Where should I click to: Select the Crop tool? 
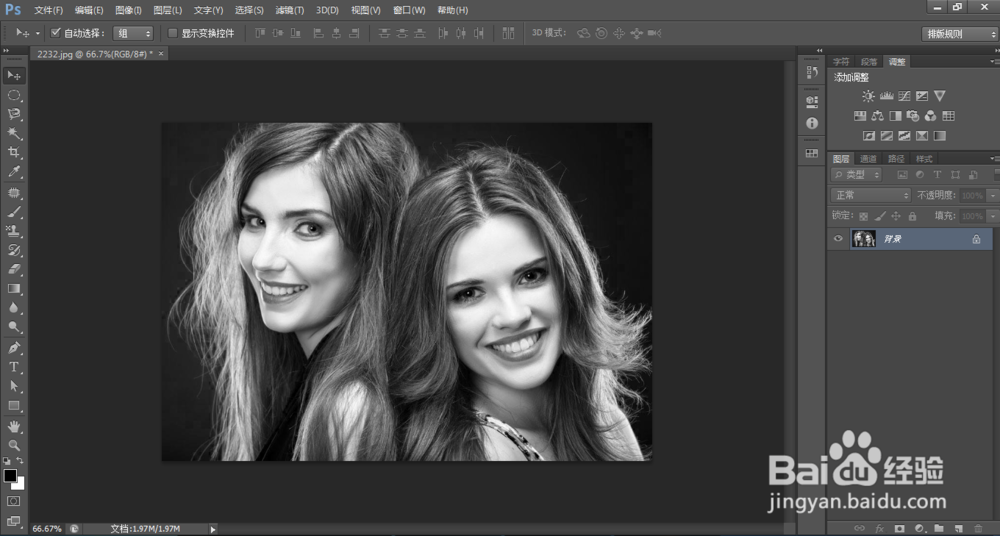(13, 152)
